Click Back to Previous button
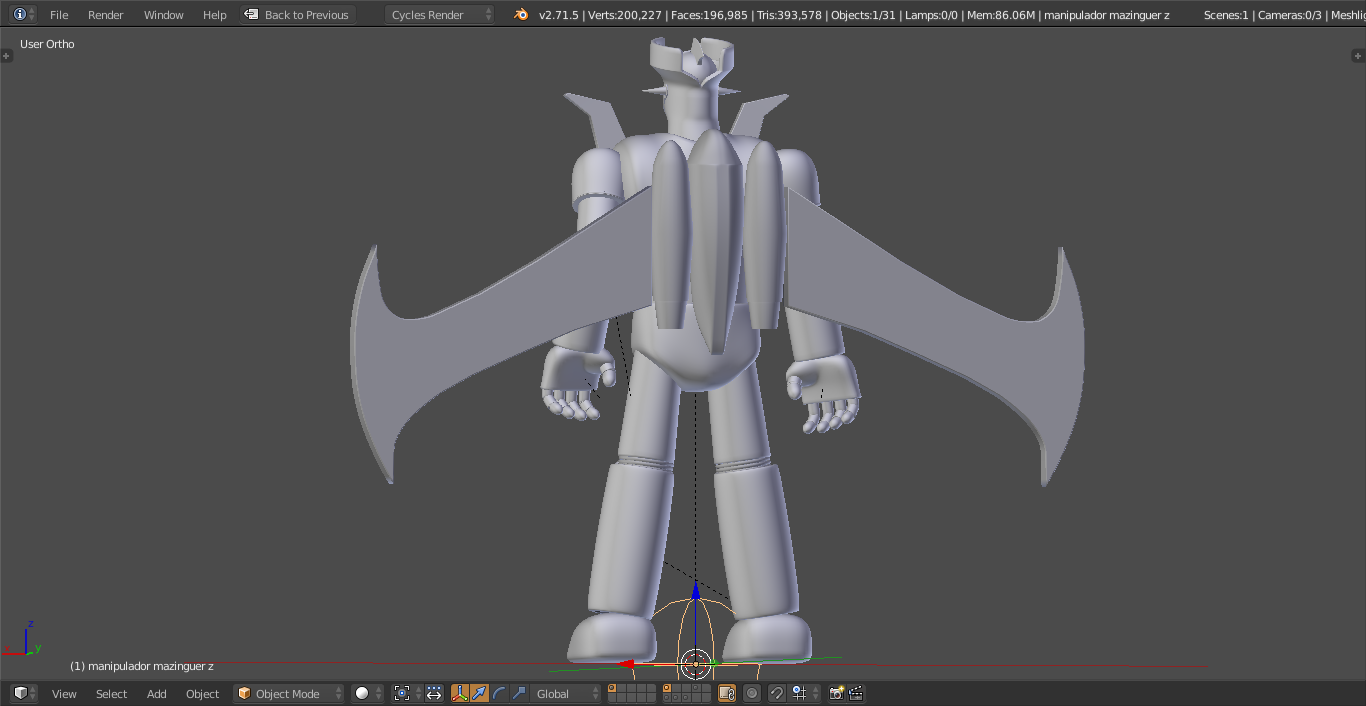The image size is (1366, 706). click(x=298, y=14)
